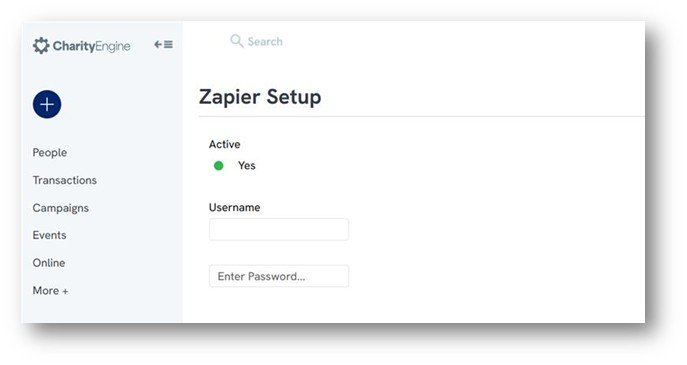Expand the More + sidebar section

[50, 291]
